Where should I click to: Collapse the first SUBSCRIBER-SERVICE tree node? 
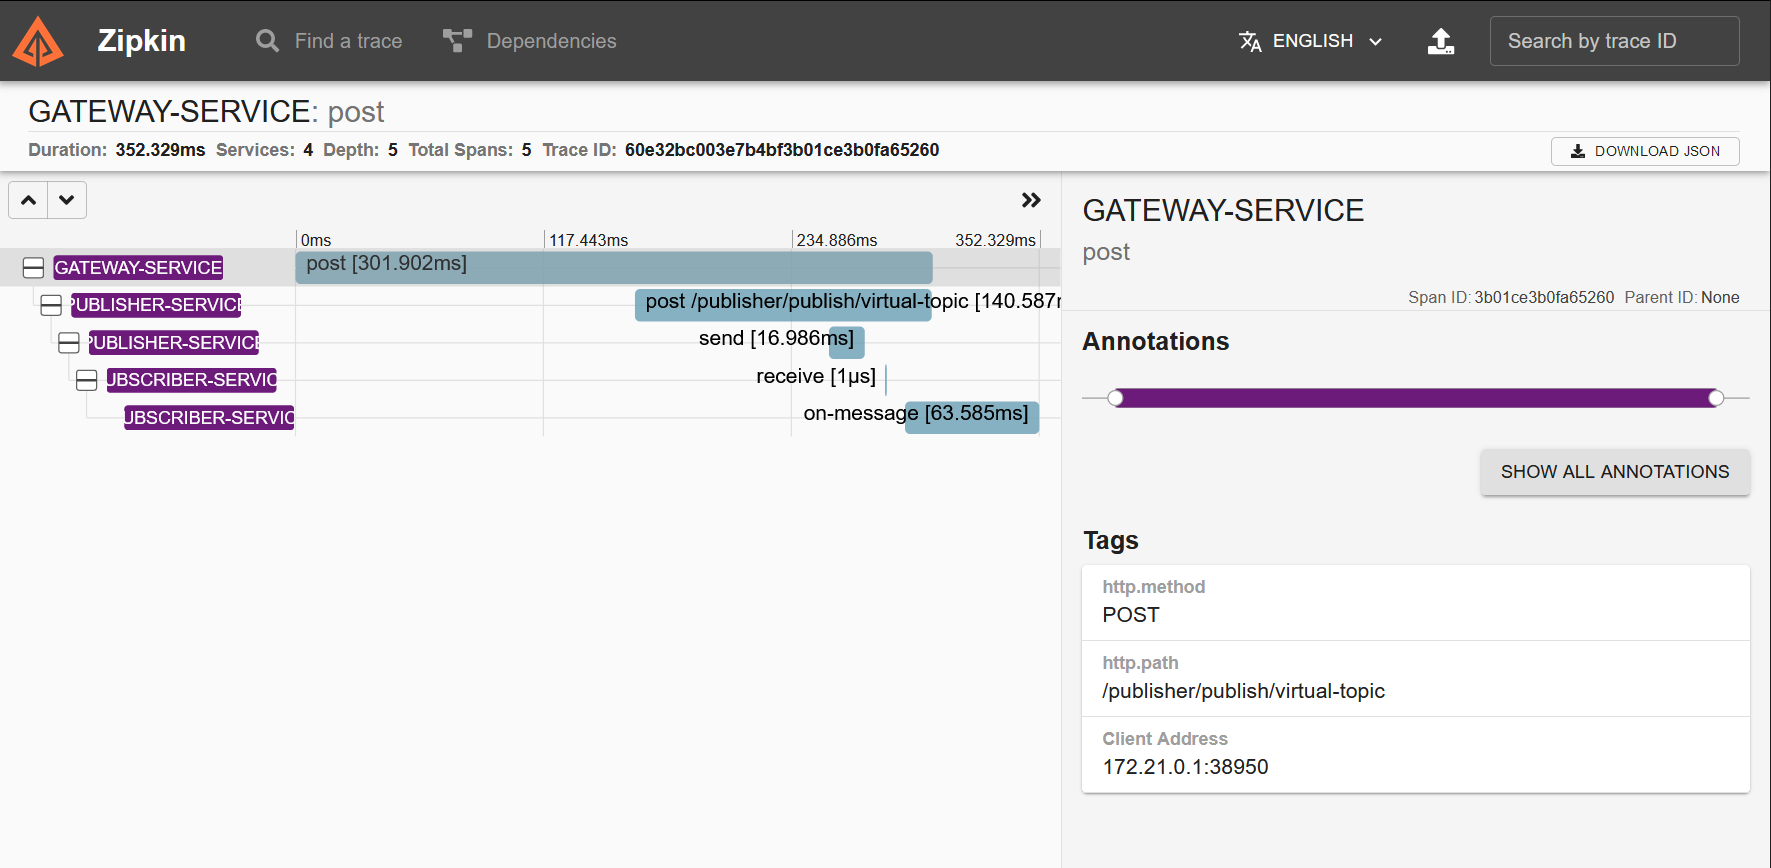pos(87,380)
